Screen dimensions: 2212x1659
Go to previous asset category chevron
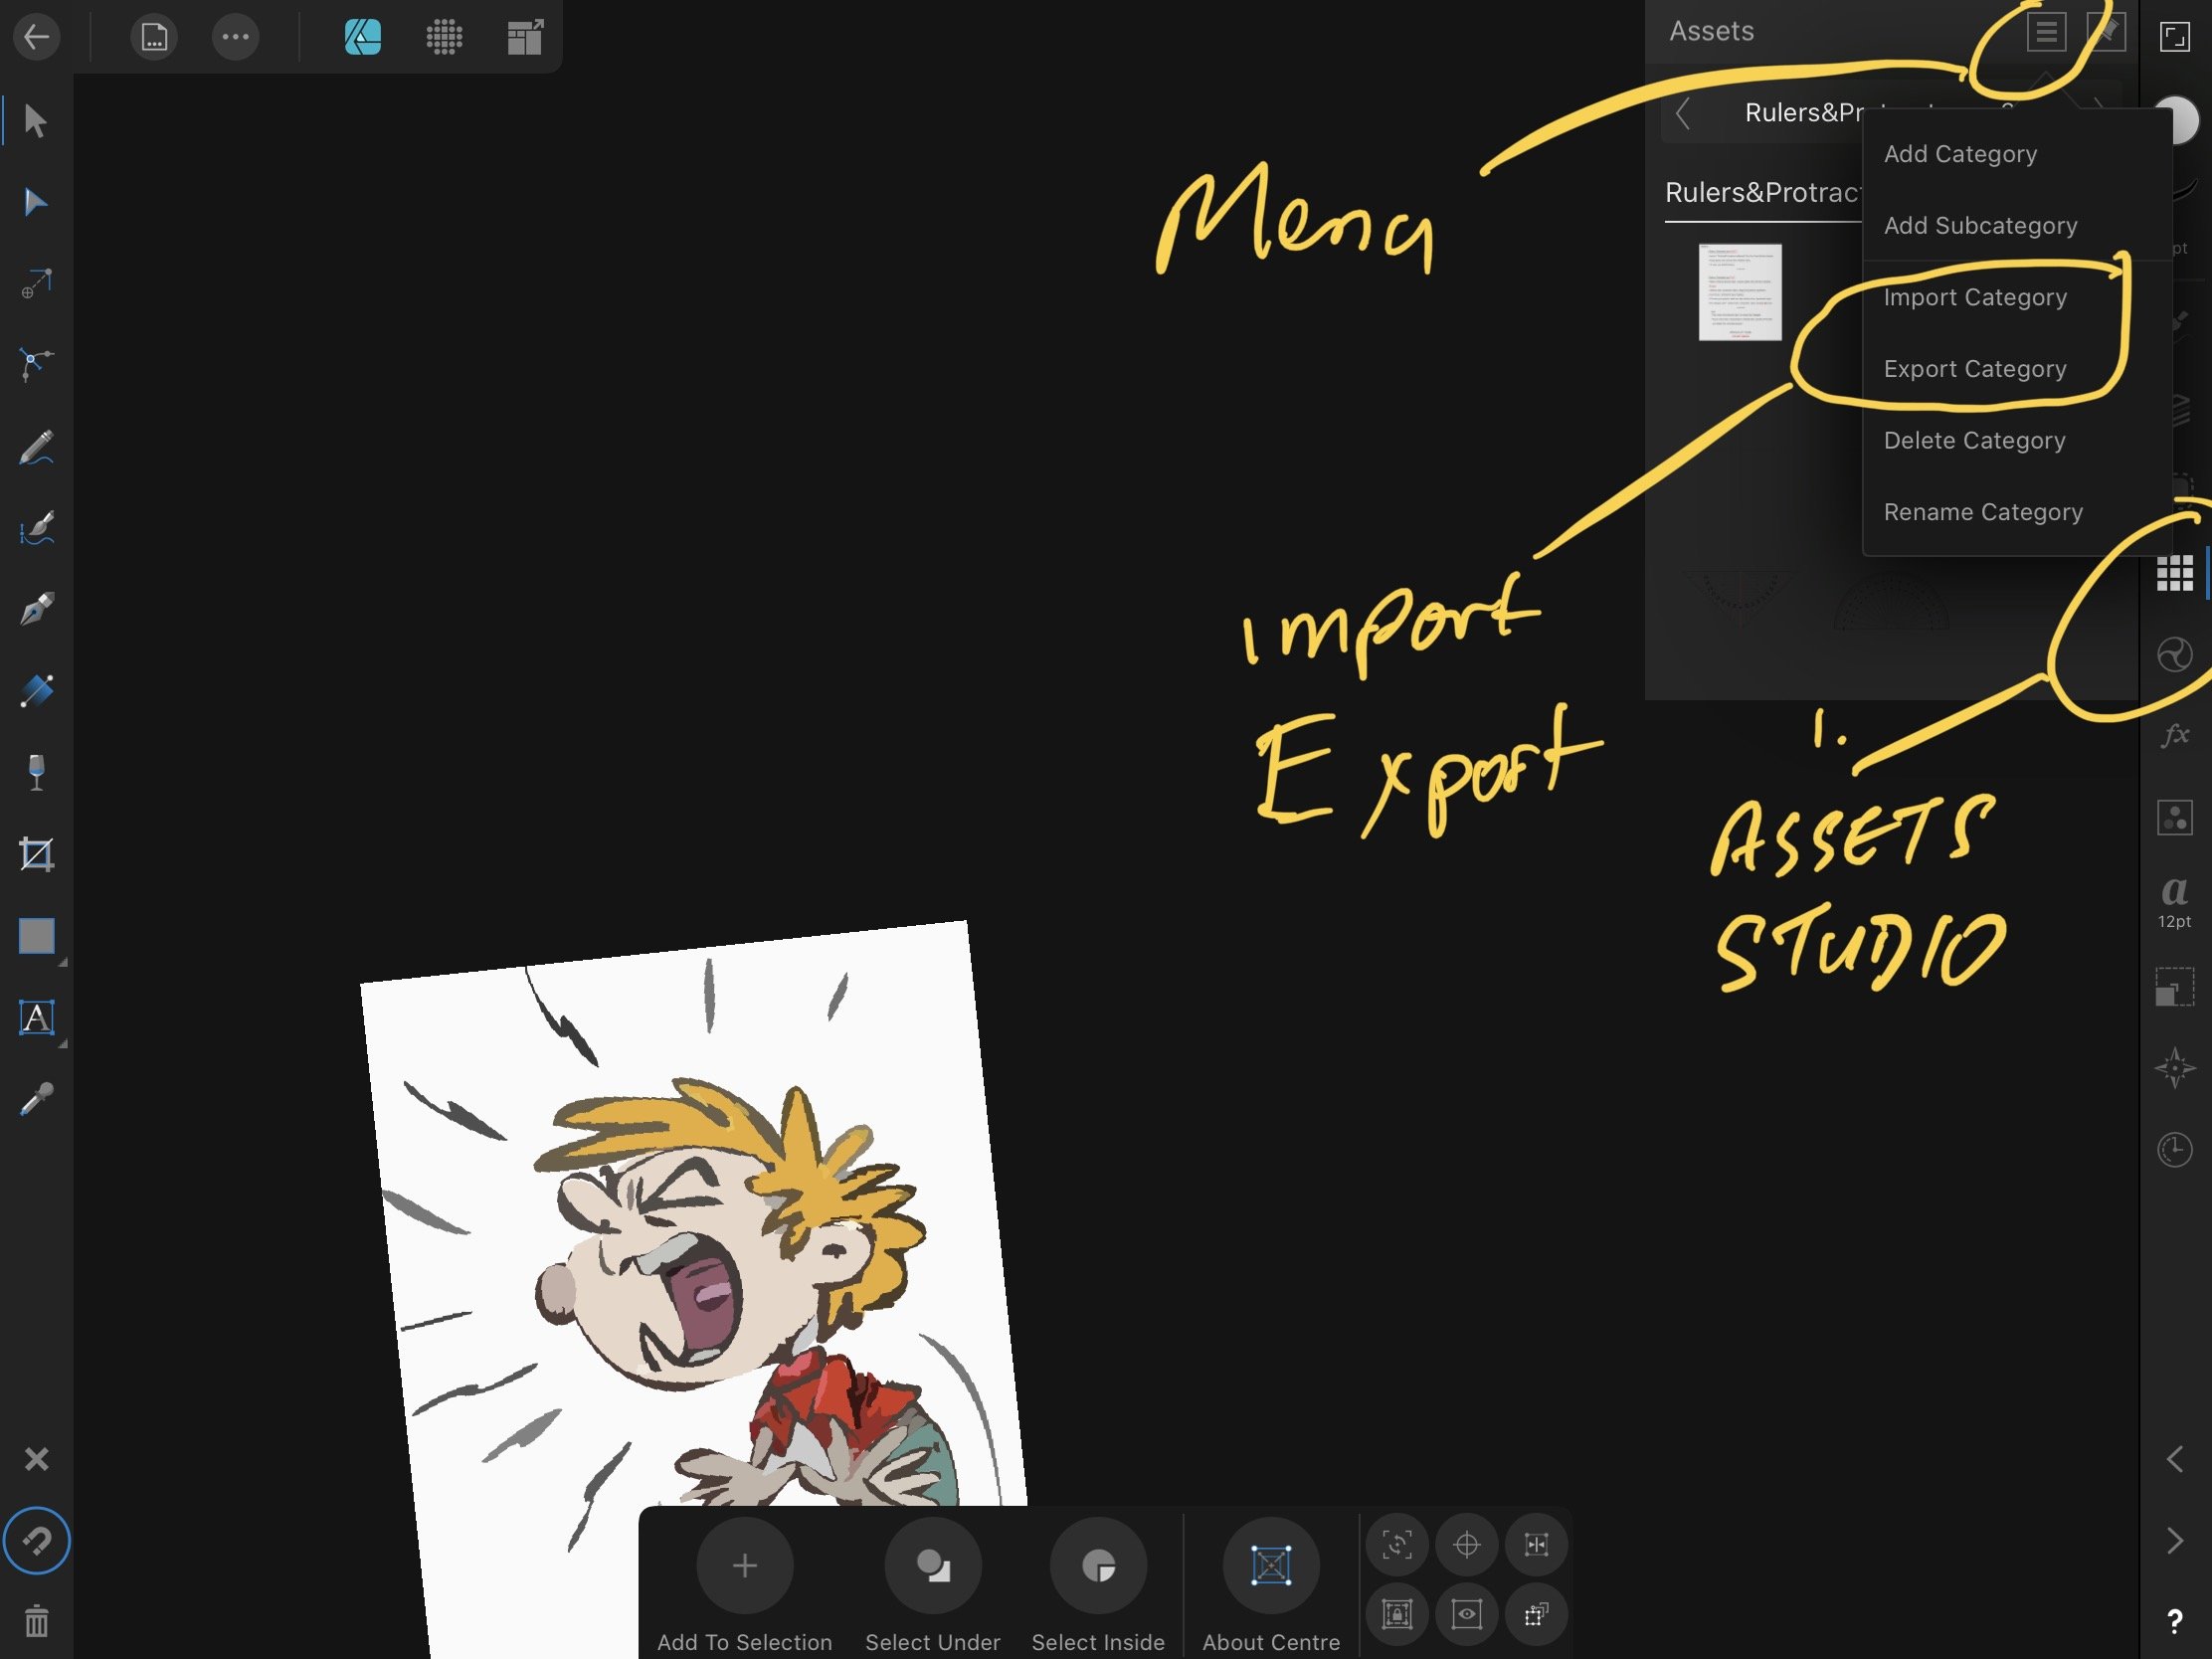pyautogui.click(x=1683, y=114)
